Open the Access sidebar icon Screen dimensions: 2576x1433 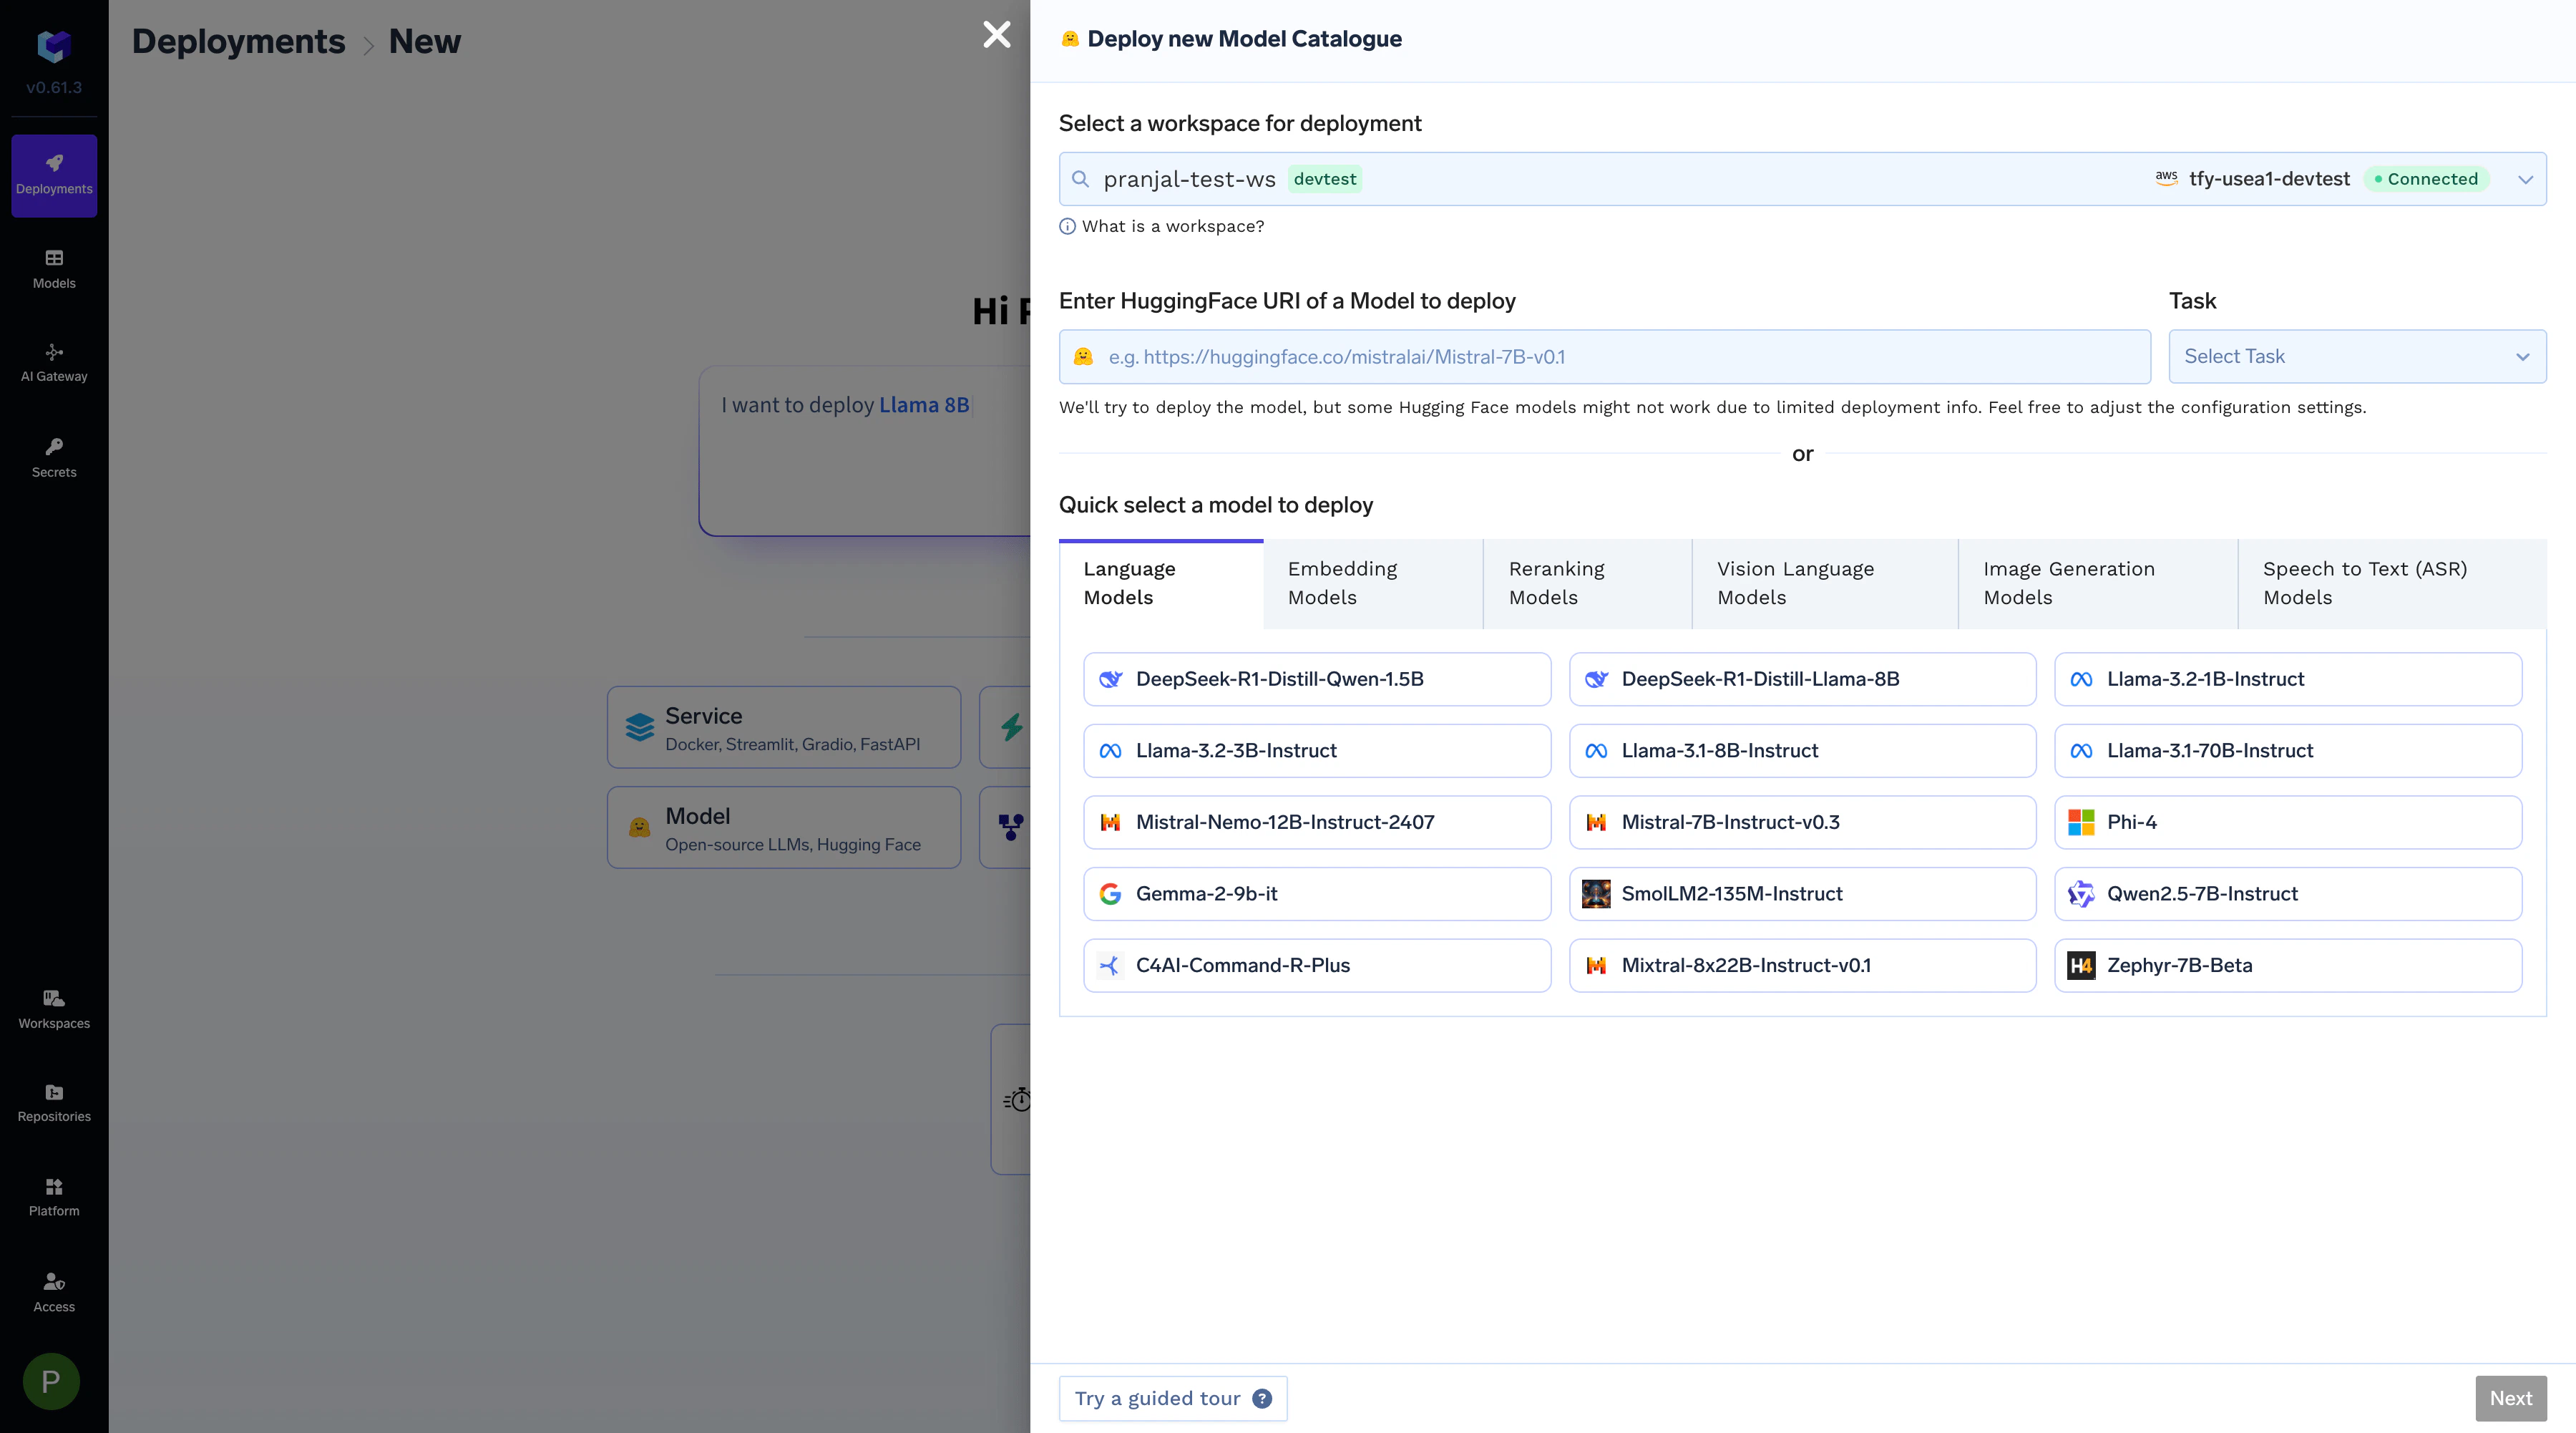point(54,1291)
